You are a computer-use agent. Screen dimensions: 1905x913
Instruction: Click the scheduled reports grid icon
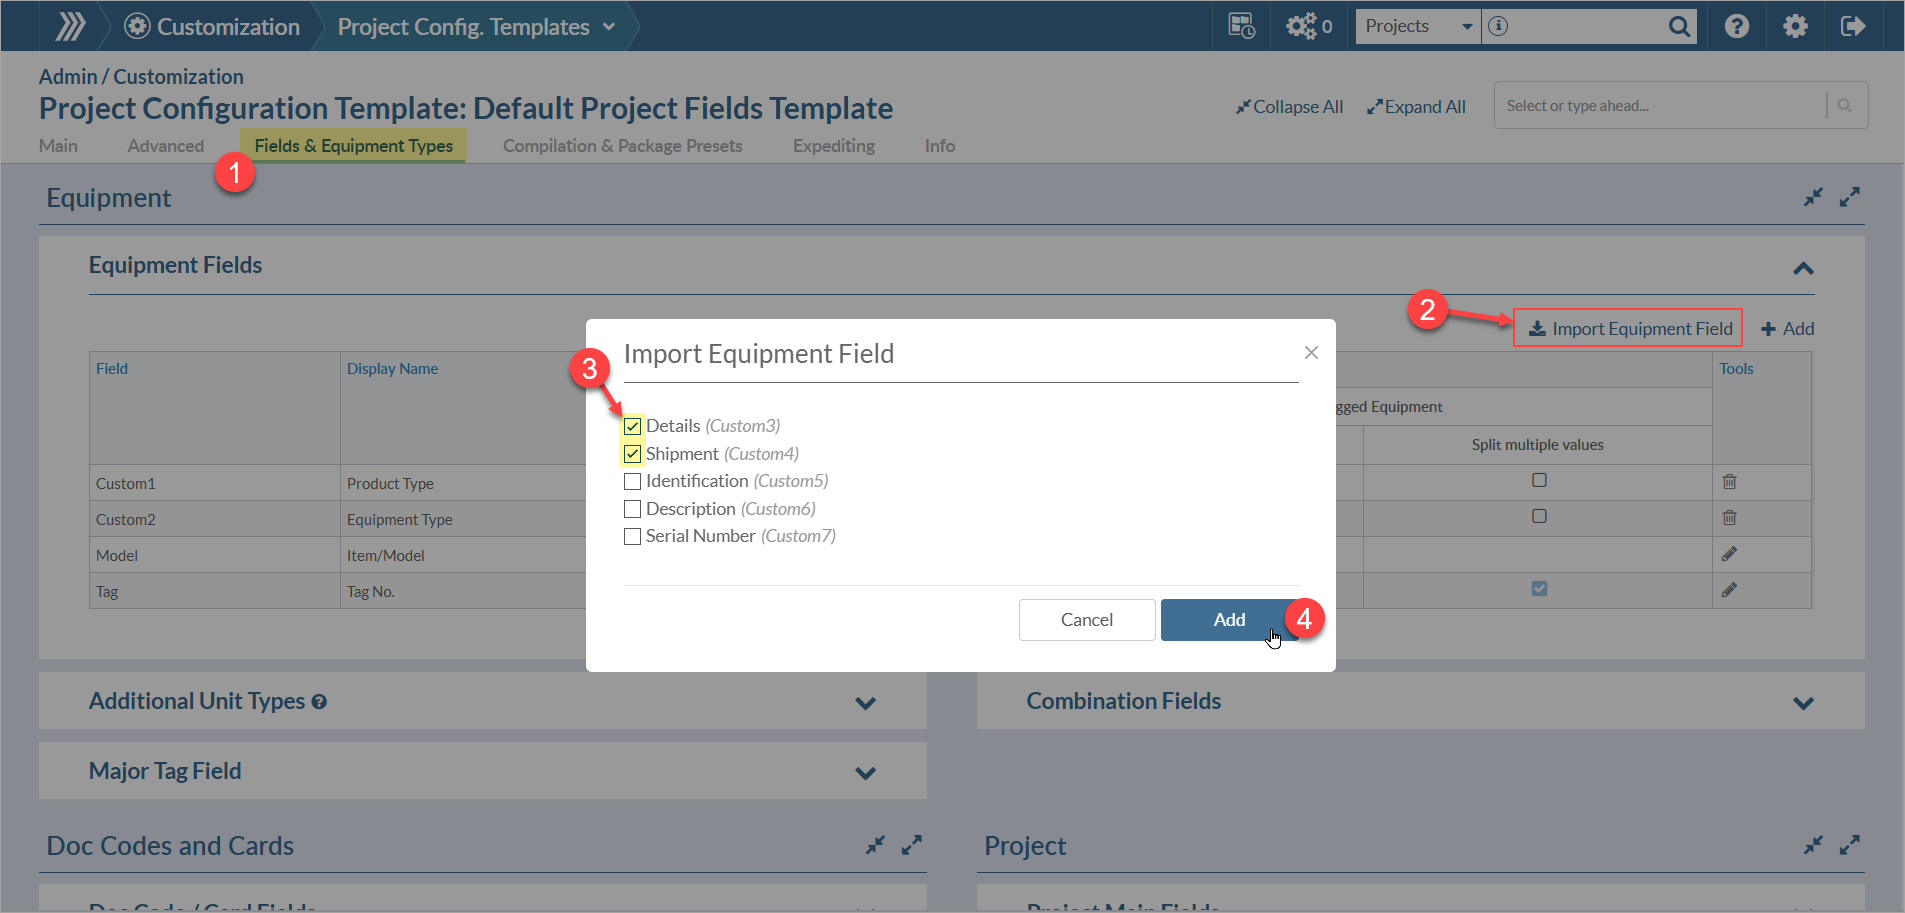click(1241, 26)
